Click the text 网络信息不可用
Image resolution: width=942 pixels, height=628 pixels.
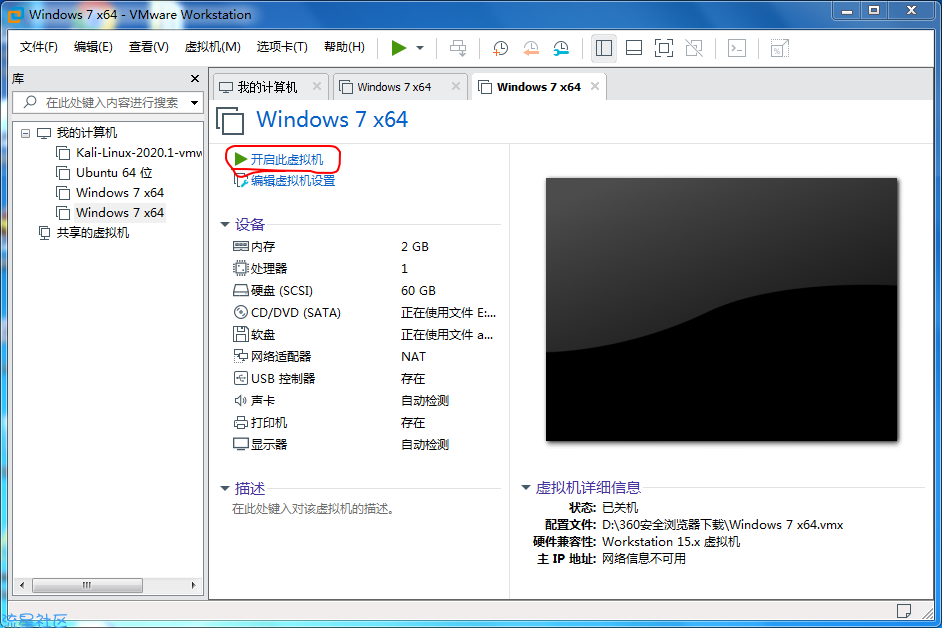[x=644, y=559]
